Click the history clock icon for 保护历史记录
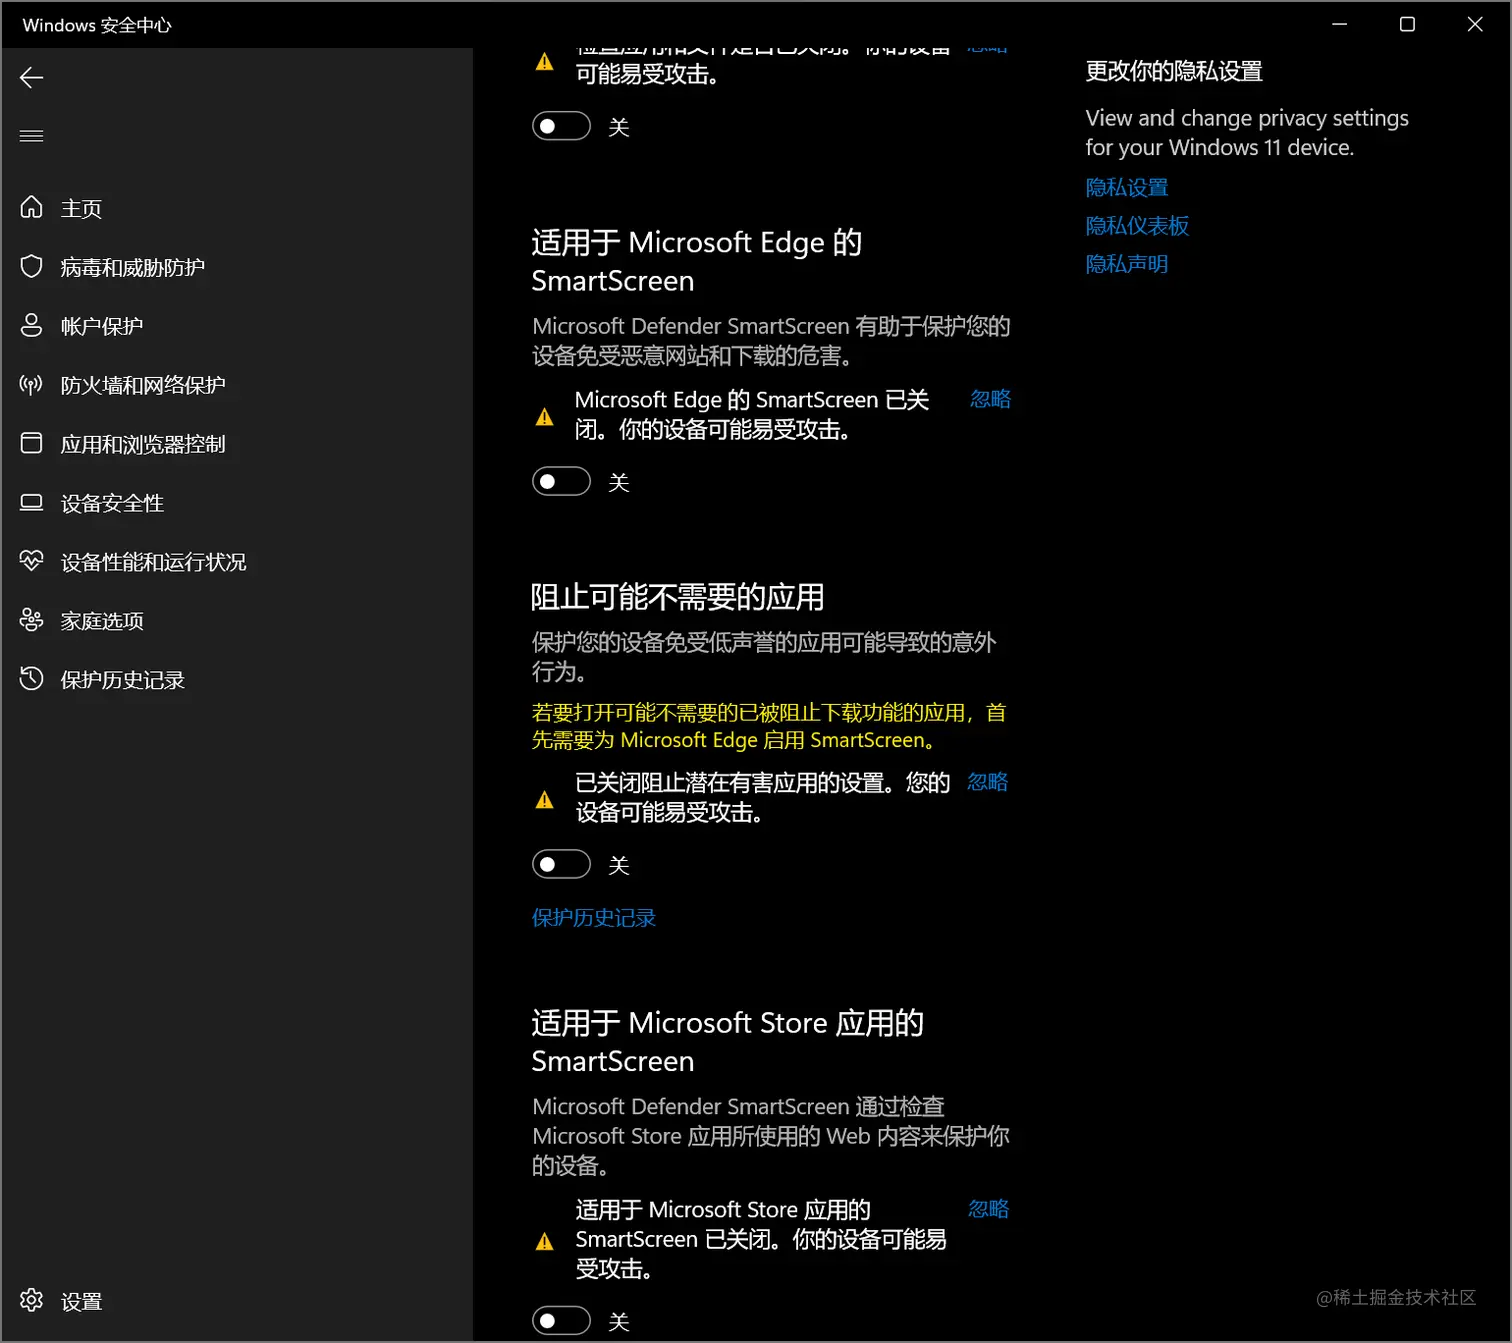Screen dimensions: 1512x1343 [31, 679]
